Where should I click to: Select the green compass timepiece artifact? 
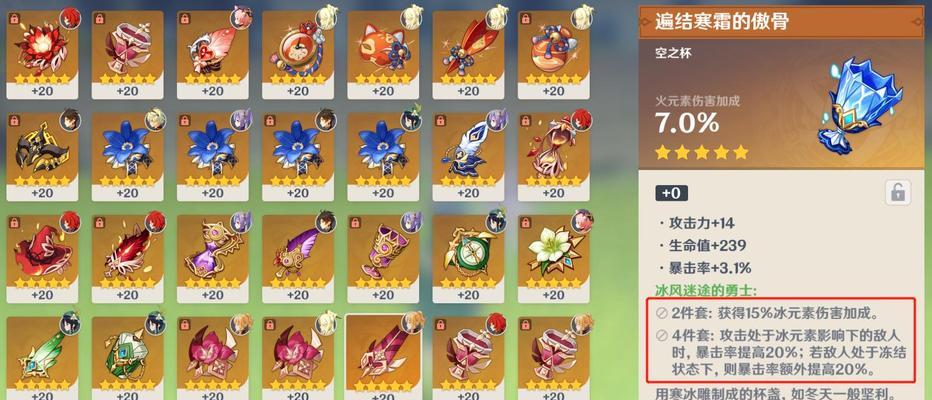coord(468,259)
